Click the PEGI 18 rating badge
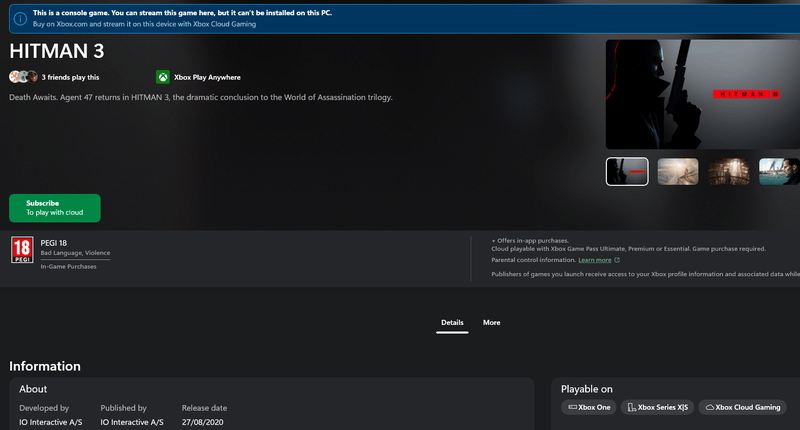The width and height of the screenshot is (800, 430). coord(22,249)
